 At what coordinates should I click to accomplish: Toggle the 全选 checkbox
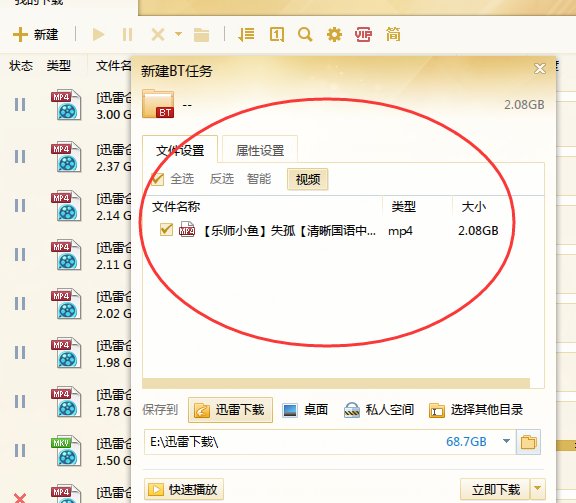click(158, 179)
